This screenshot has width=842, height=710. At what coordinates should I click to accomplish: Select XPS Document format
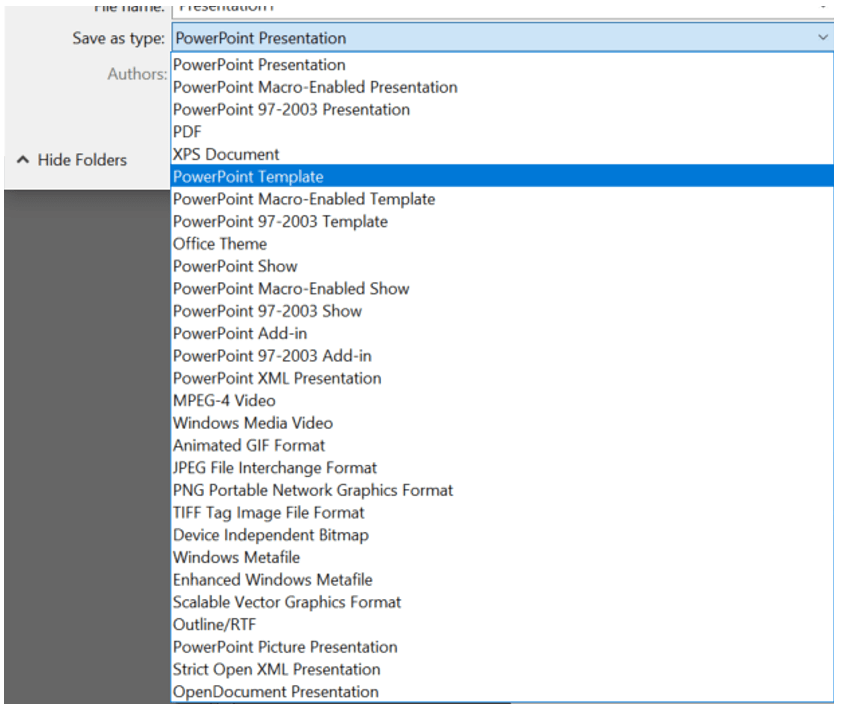(226, 154)
